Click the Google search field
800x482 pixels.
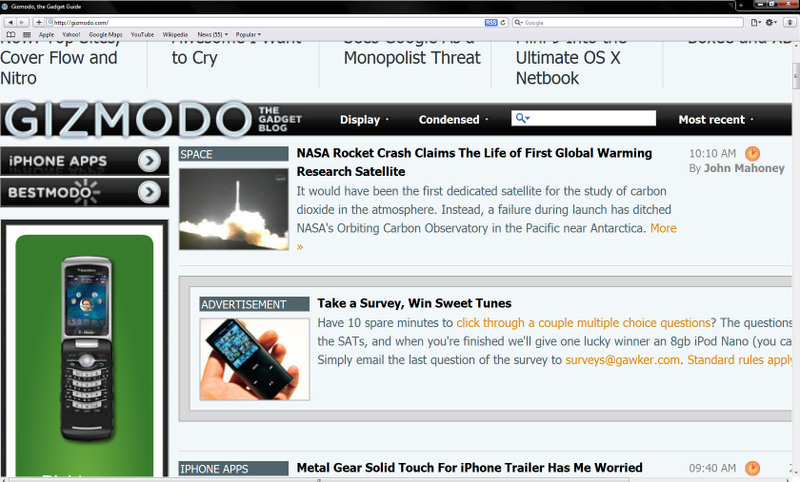628,22
